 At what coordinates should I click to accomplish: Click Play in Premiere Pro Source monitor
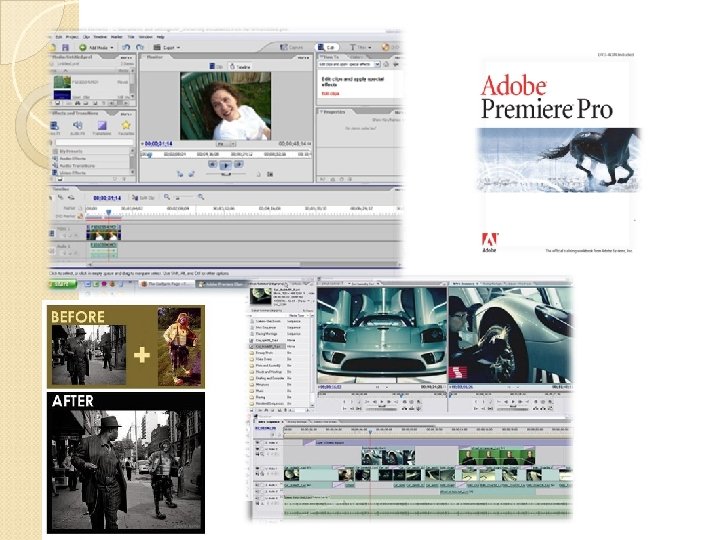(x=382, y=402)
